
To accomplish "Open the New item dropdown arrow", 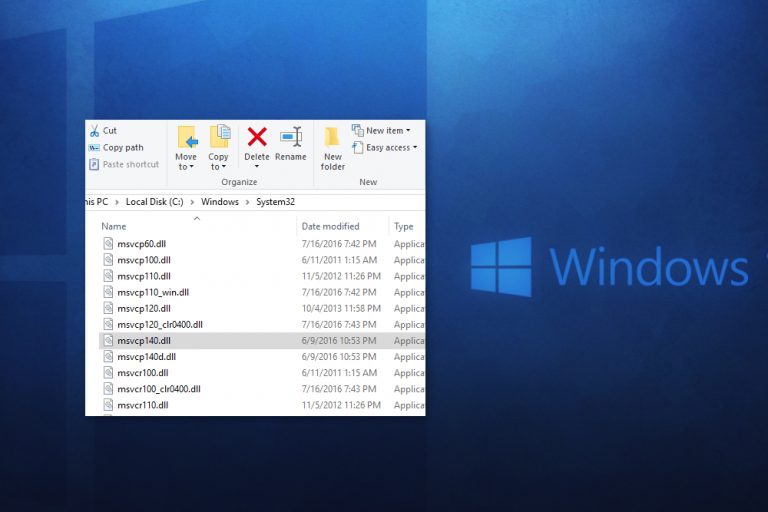I will (x=408, y=130).
